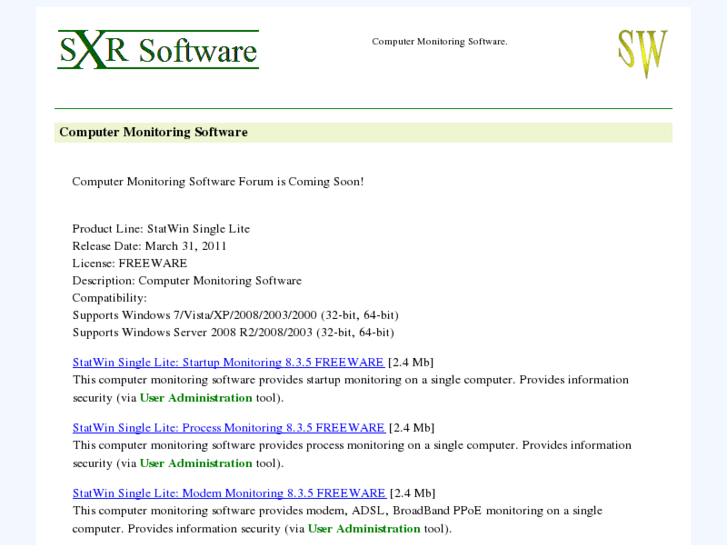Click the 'Compatibility:' label
Image resolution: width=727 pixels, height=545 pixels.
[109, 298]
